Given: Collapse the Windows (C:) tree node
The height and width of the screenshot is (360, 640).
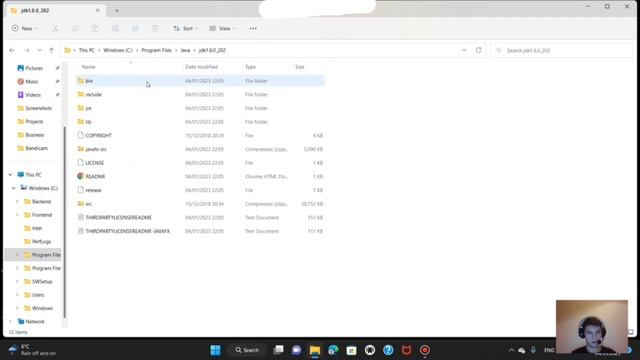Looking at the screenshot, I should tap(14, 188).
